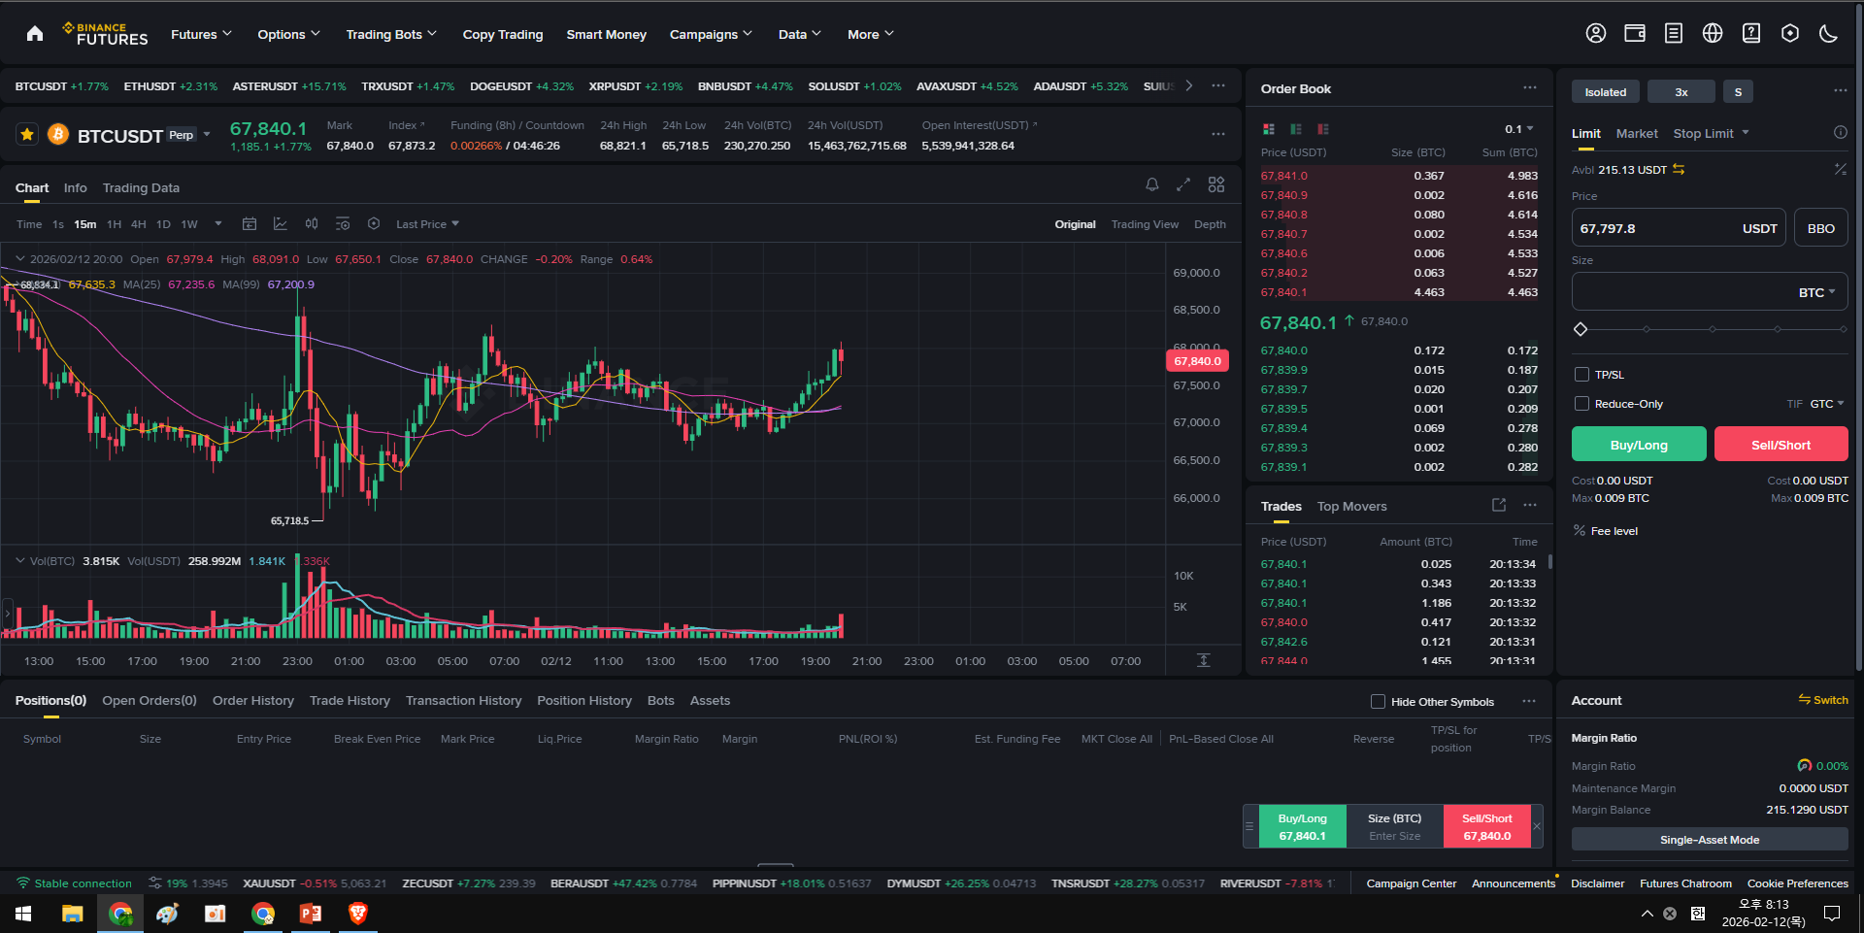
Task: Change BTC size unit dropdown
Action: [x=1817, y=292]
